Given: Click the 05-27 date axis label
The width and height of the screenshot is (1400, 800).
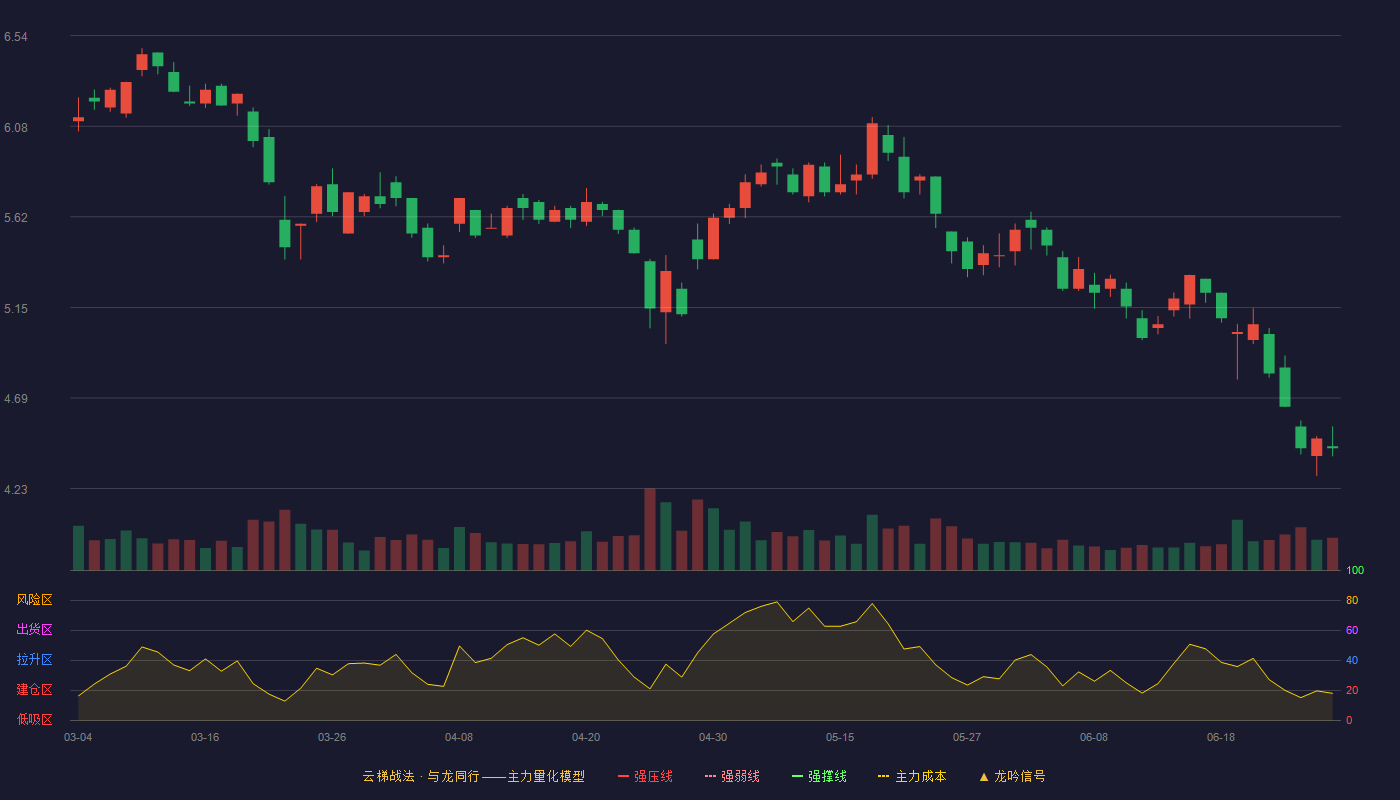Looking at the screenshot, I should [x=967, y=737].
